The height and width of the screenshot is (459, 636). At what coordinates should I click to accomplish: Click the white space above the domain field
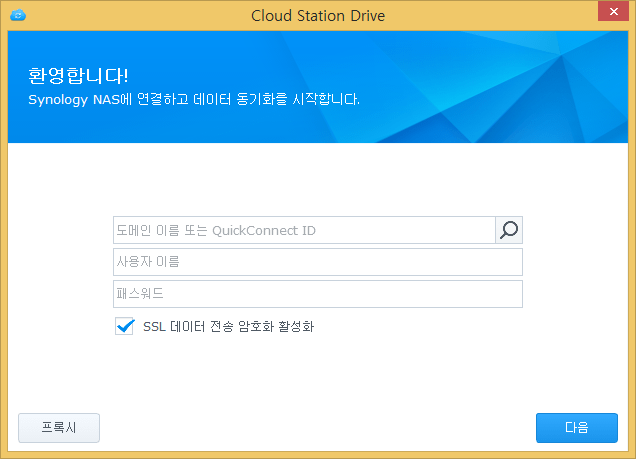318,180
